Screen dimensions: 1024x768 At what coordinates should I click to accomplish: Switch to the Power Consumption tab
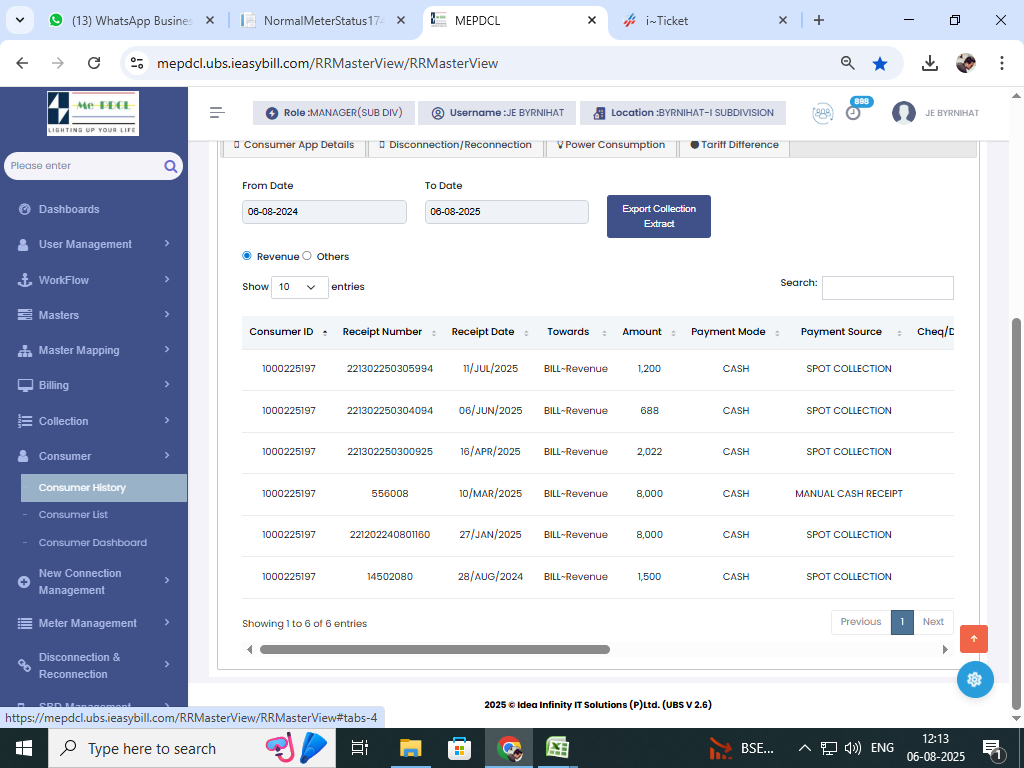[610, 145]
